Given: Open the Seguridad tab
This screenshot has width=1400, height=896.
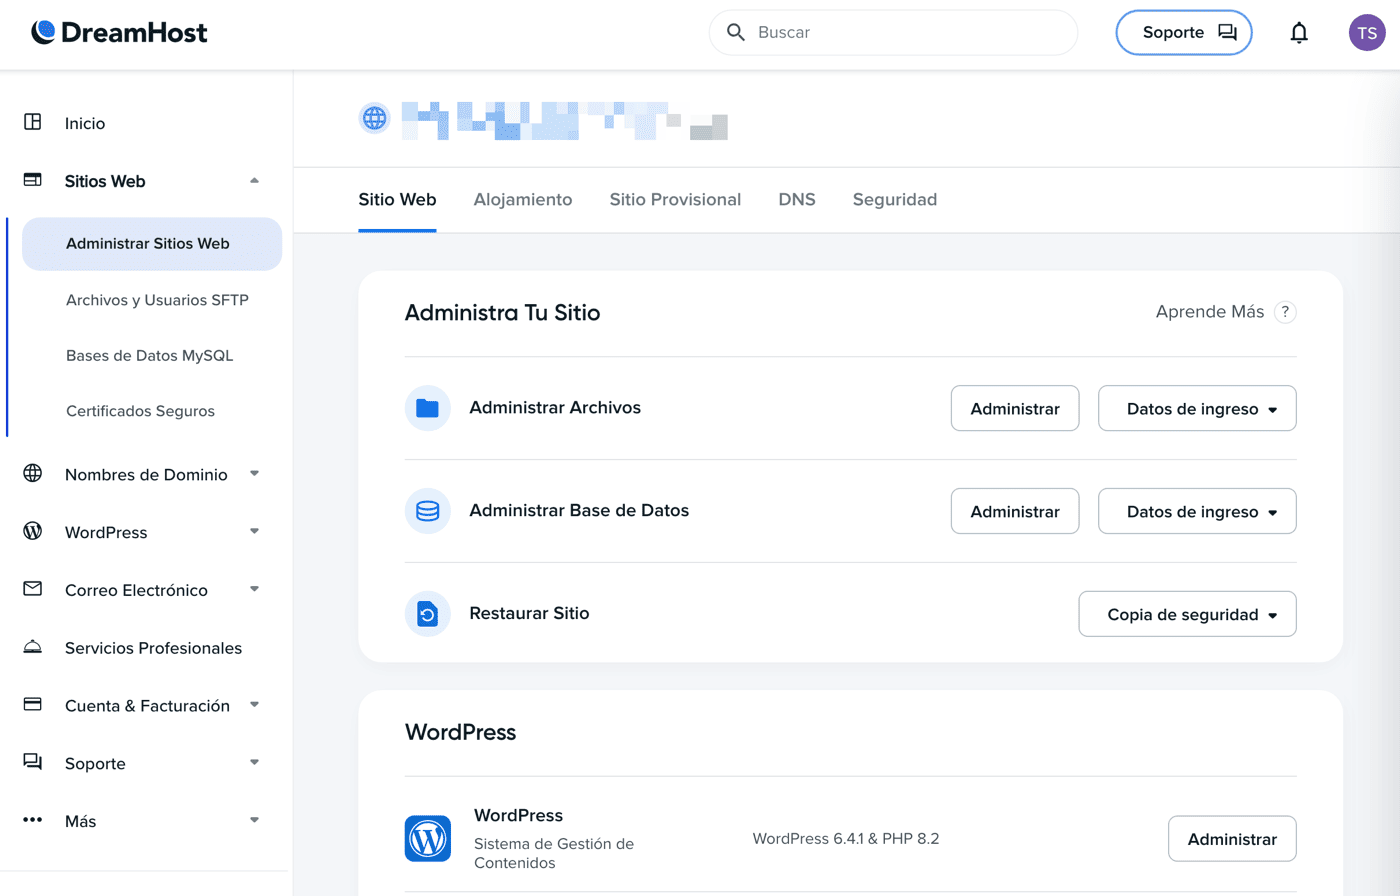Looking at the screenshot, I should [895, 199].
